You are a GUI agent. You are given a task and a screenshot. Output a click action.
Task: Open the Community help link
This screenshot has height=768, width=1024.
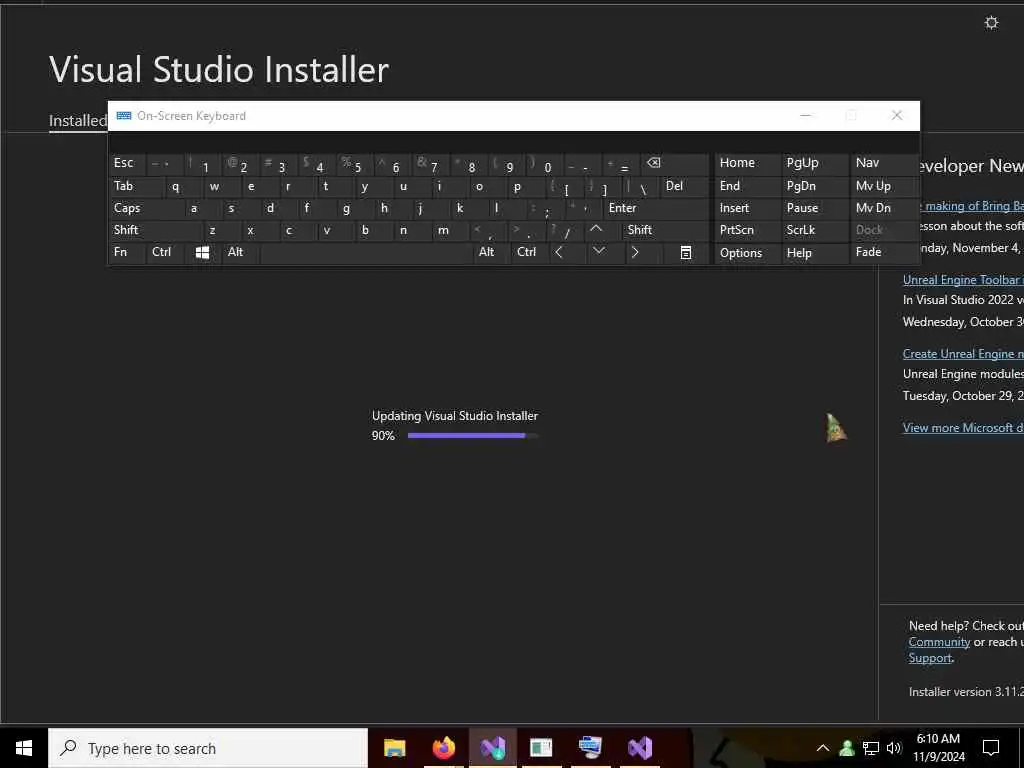coord(939,642)
